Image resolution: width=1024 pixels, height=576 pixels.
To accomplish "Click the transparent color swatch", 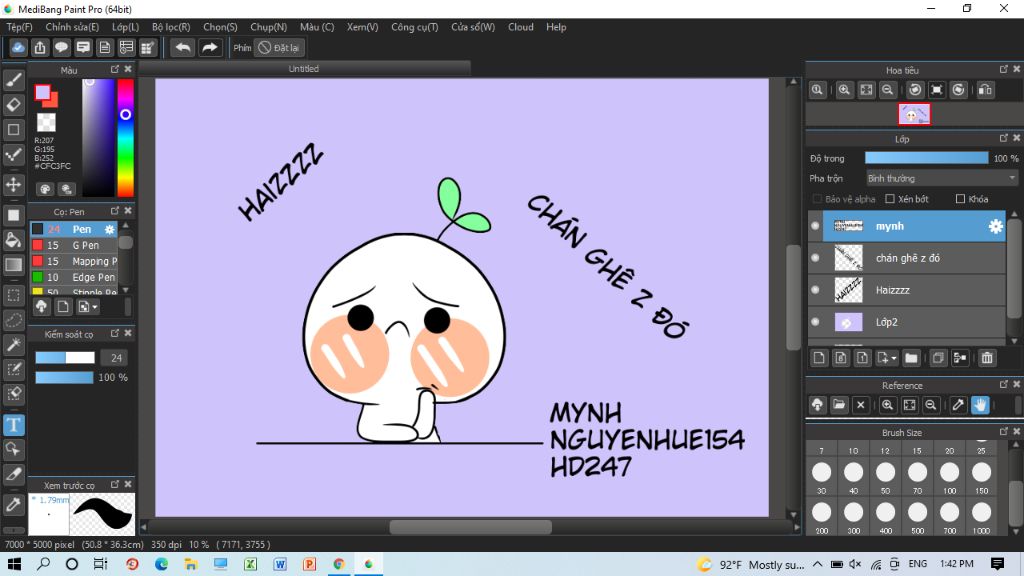I will pyautogui.click(x=46, y=122).
